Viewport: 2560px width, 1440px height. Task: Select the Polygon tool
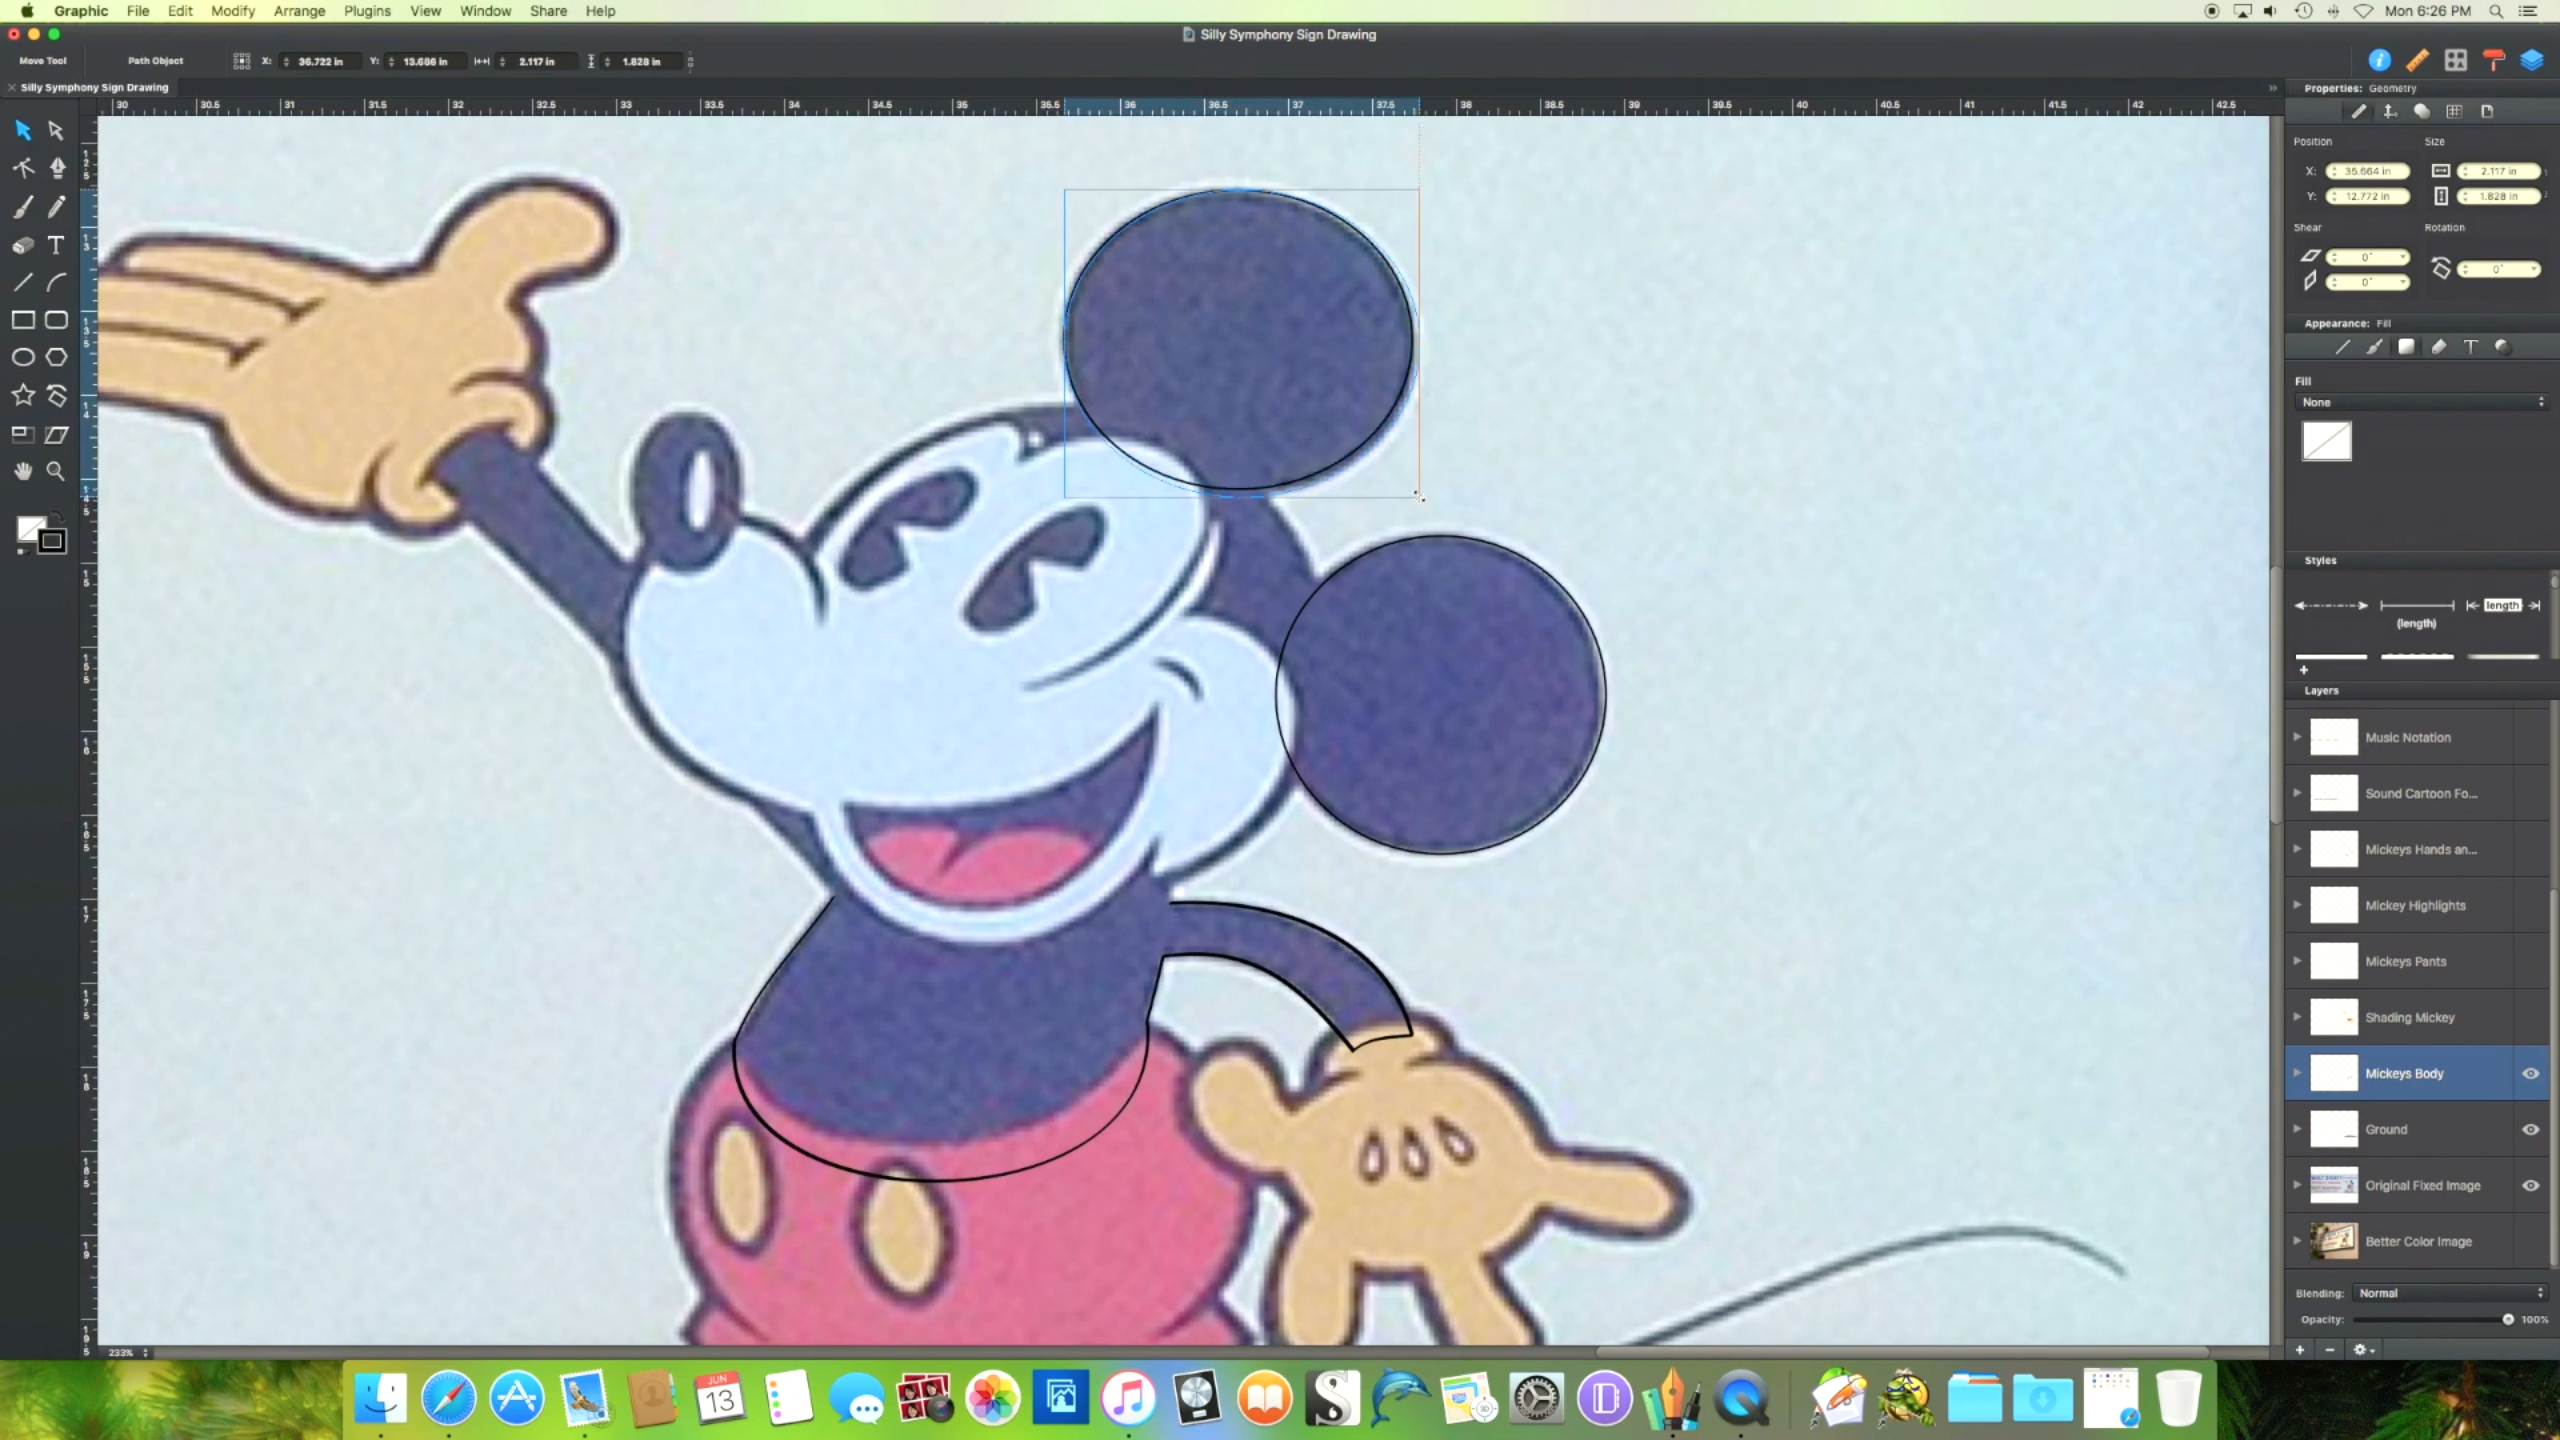click(56, 357)
